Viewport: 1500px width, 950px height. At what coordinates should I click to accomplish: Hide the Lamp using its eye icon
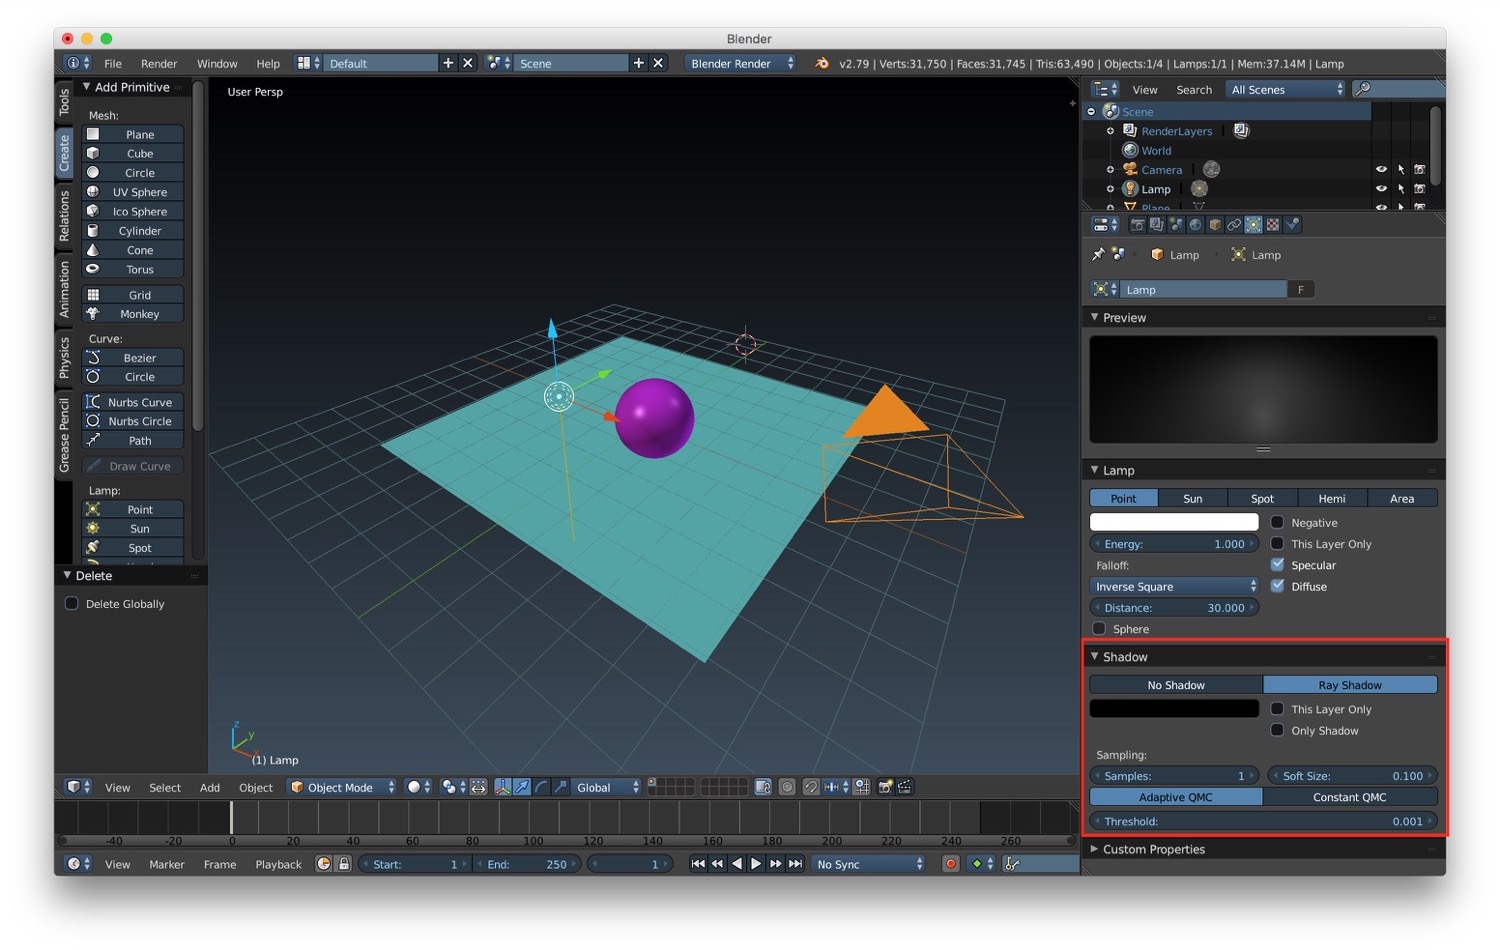1381,188
